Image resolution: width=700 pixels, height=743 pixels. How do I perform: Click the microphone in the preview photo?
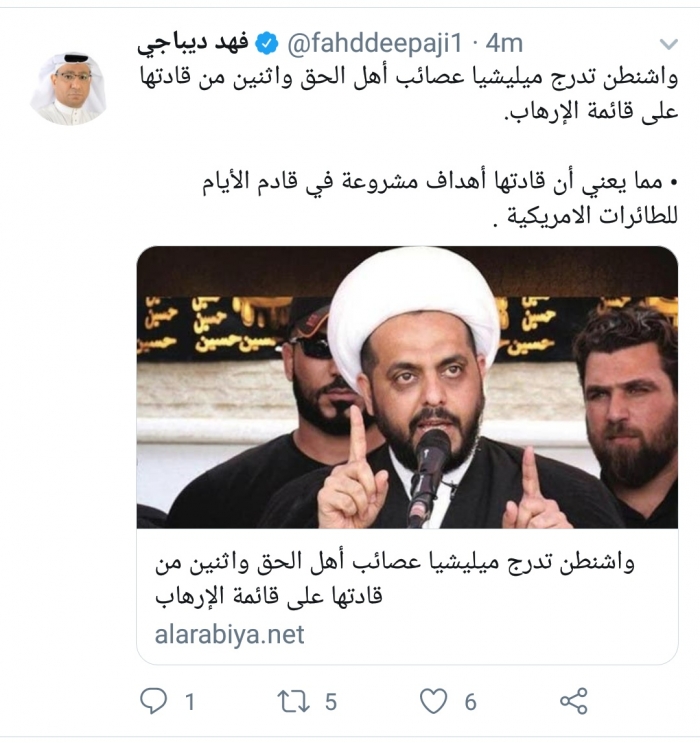click(427, 476)
